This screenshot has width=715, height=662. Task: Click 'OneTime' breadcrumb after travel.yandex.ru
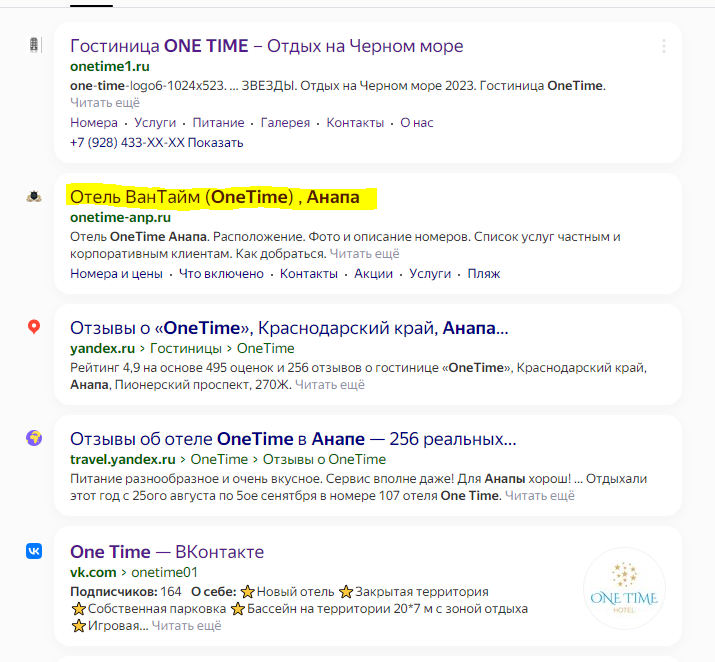pos(219,459)
